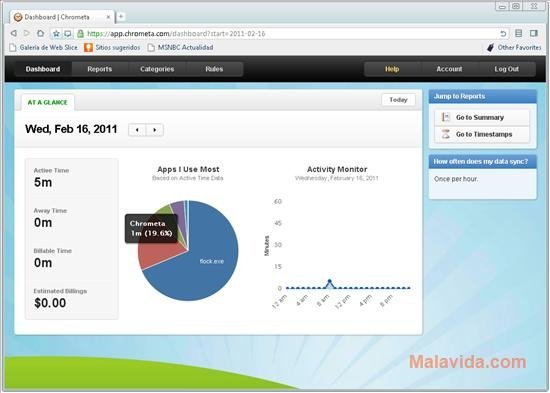This screenshot has width=550, height=393.
Task: Click the activity peak data point
Action: pyautogui.click(x=330, y=281)
